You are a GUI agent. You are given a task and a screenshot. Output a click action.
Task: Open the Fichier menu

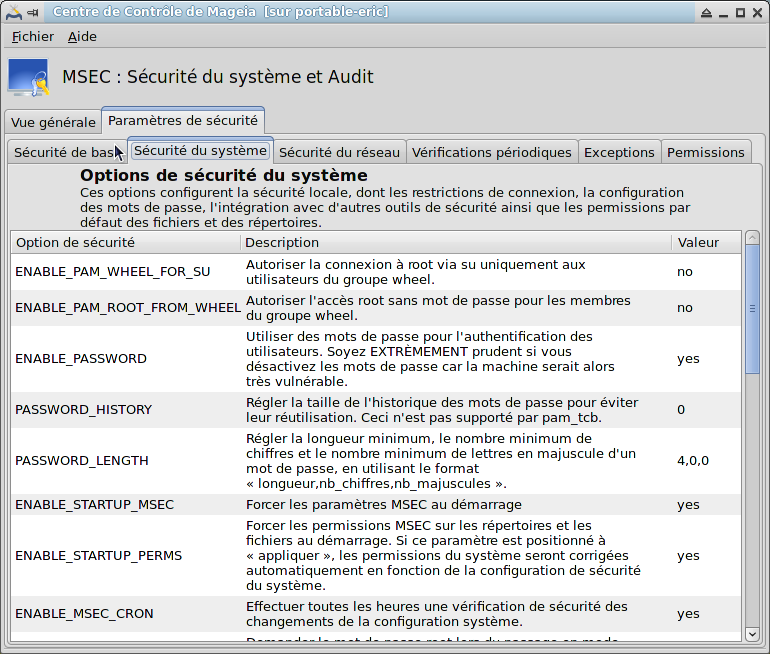[x=32, y=37]
